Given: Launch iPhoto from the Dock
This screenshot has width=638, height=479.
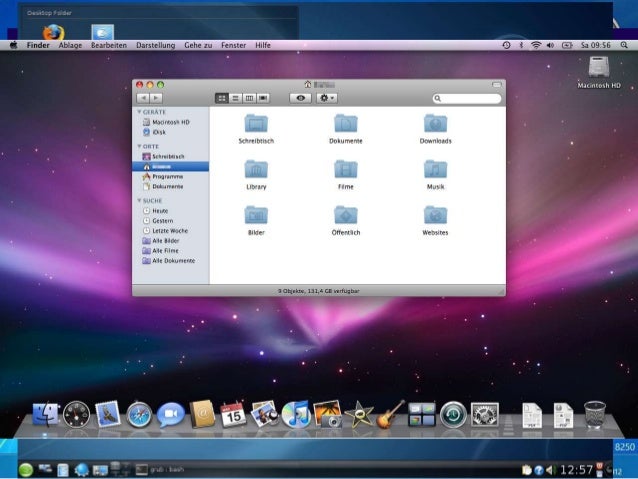Looking at the screenshot, I should tap(328, 414).
